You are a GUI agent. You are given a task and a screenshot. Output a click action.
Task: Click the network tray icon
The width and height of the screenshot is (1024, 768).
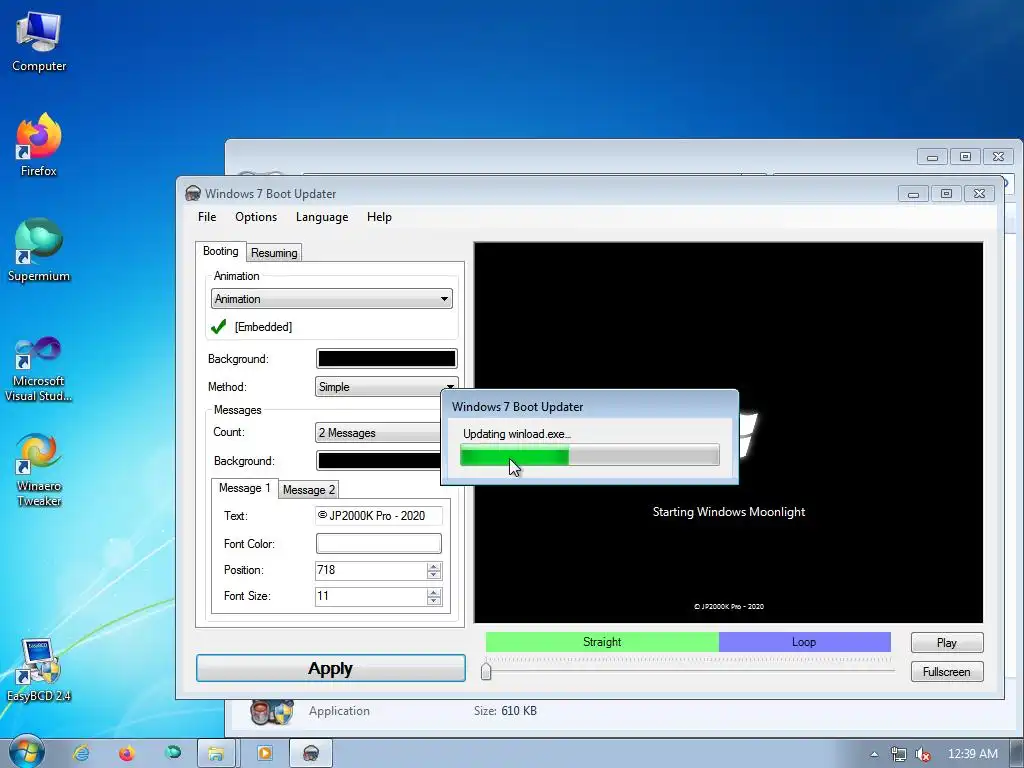(x=899, y=754)
